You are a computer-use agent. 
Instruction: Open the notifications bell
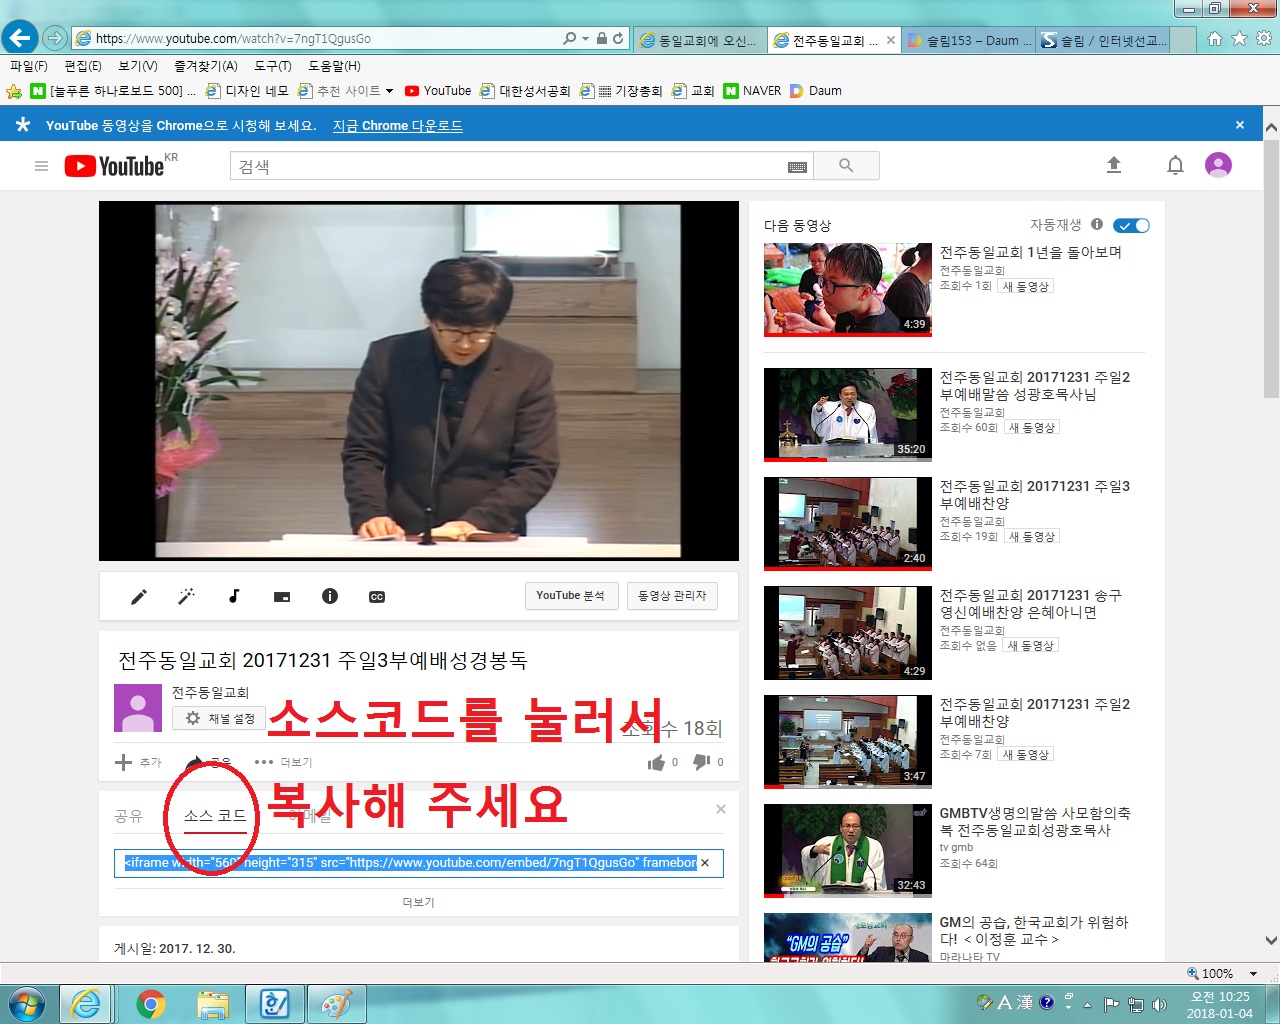click(1175, 166)
